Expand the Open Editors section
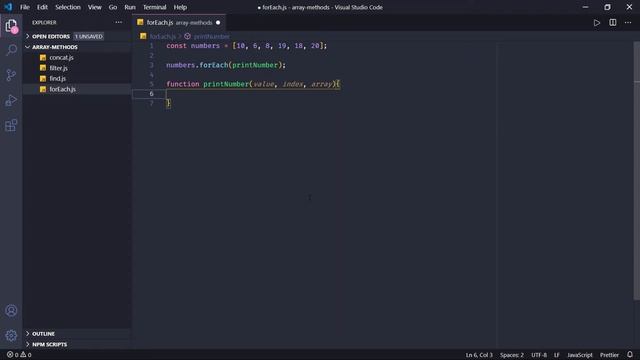The height and width of the screenshot is (360, 640). 78,36
